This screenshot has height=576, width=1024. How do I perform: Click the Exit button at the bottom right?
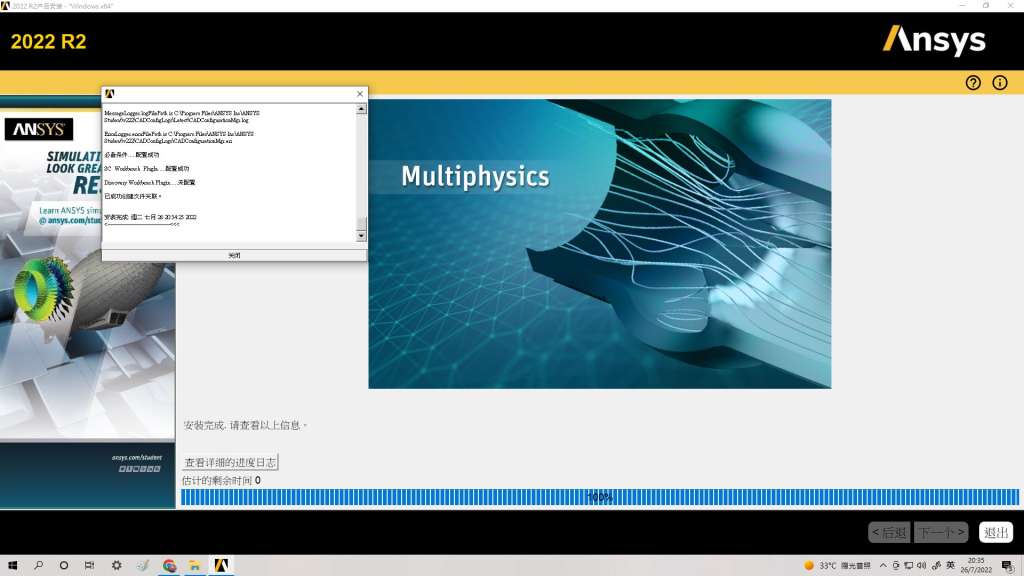[995, 532]
